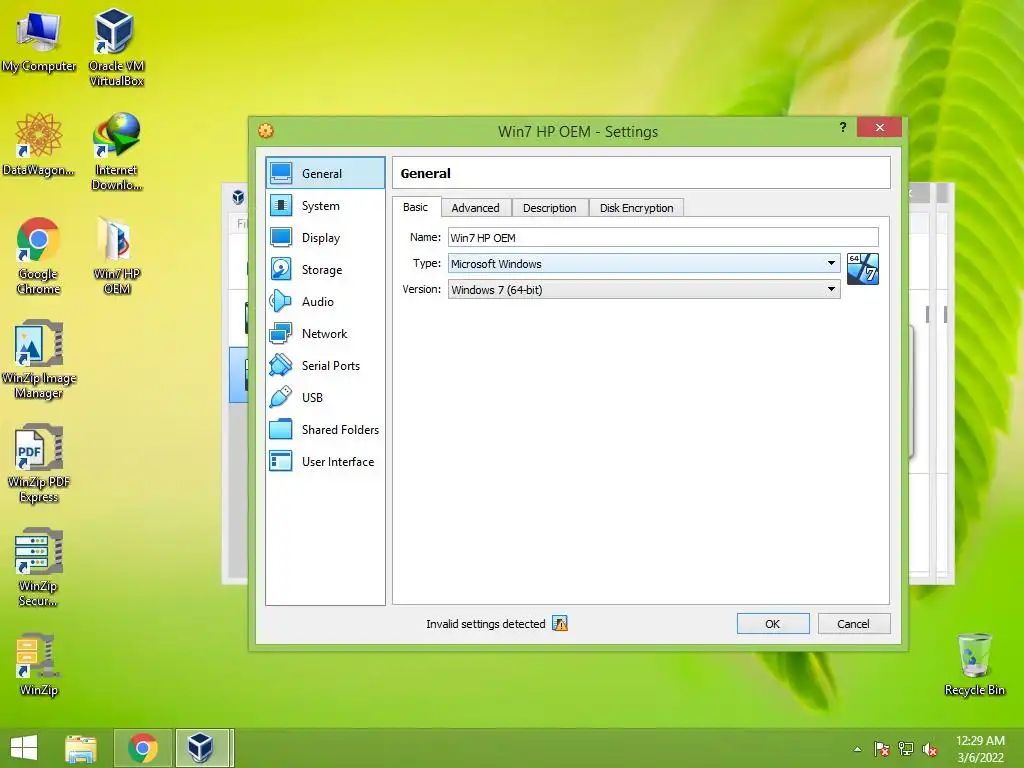Confirm settings with the OK button

point(773,624)
